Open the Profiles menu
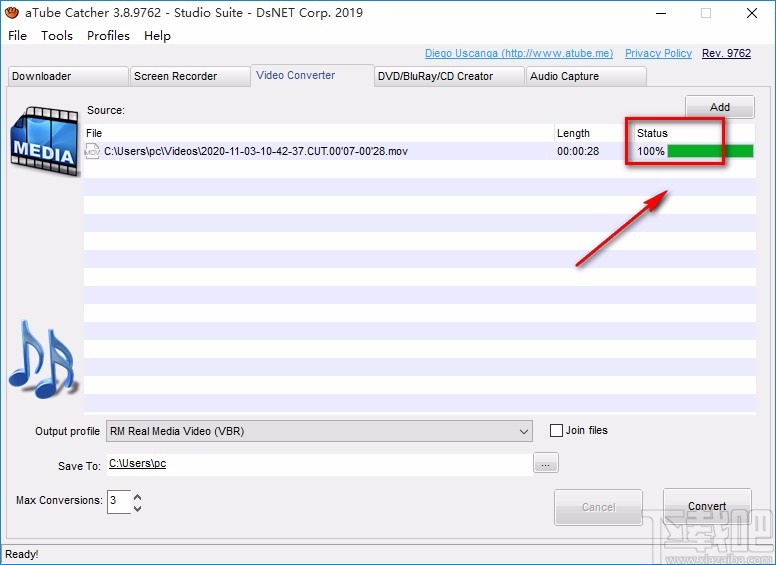 (x=108, y=35)
